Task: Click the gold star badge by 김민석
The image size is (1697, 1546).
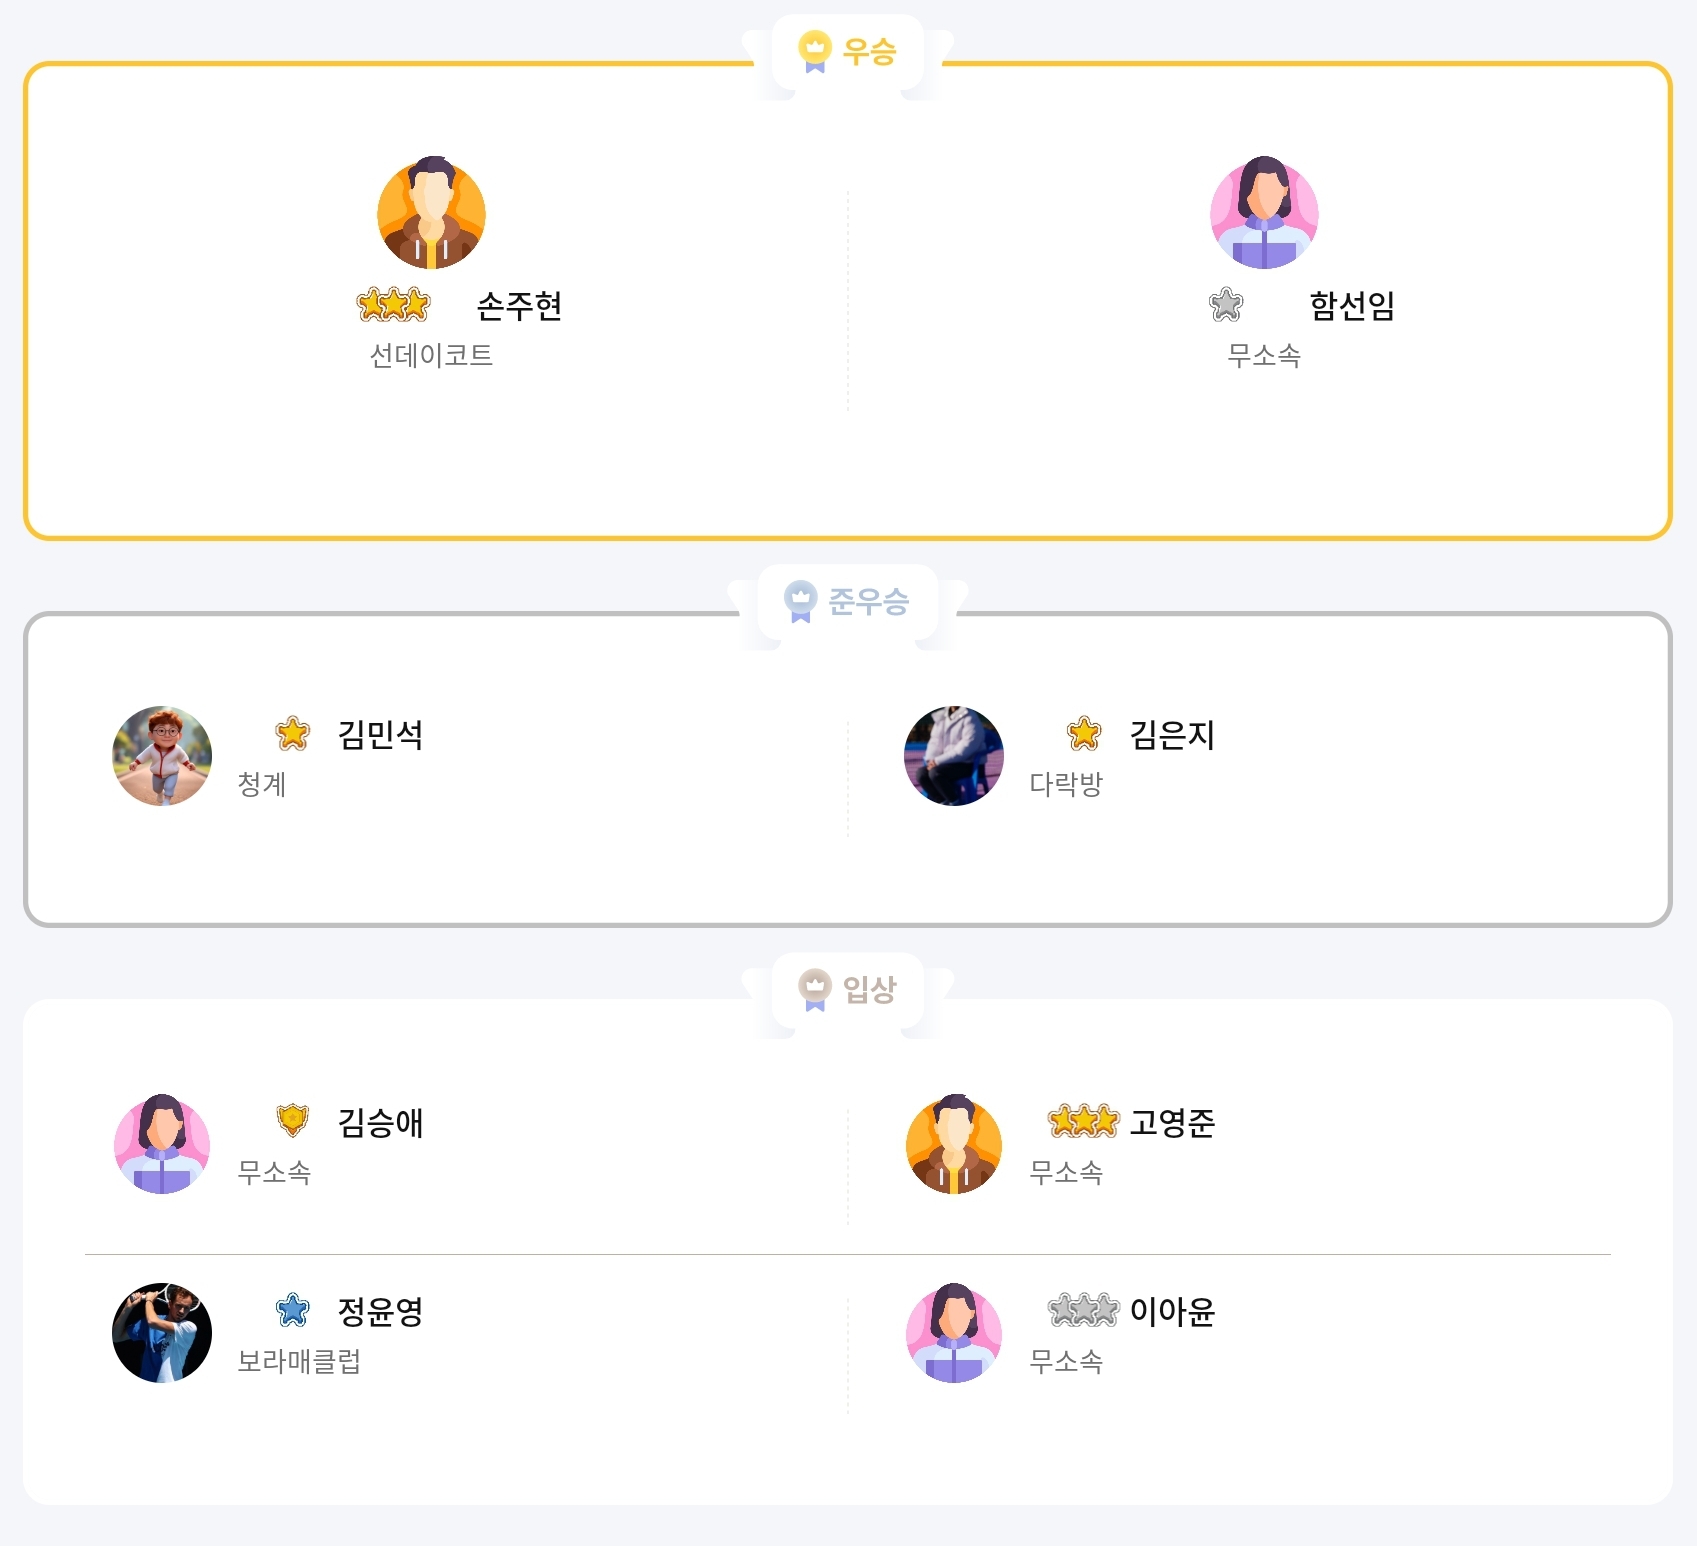Action: (x=293, y=734)
